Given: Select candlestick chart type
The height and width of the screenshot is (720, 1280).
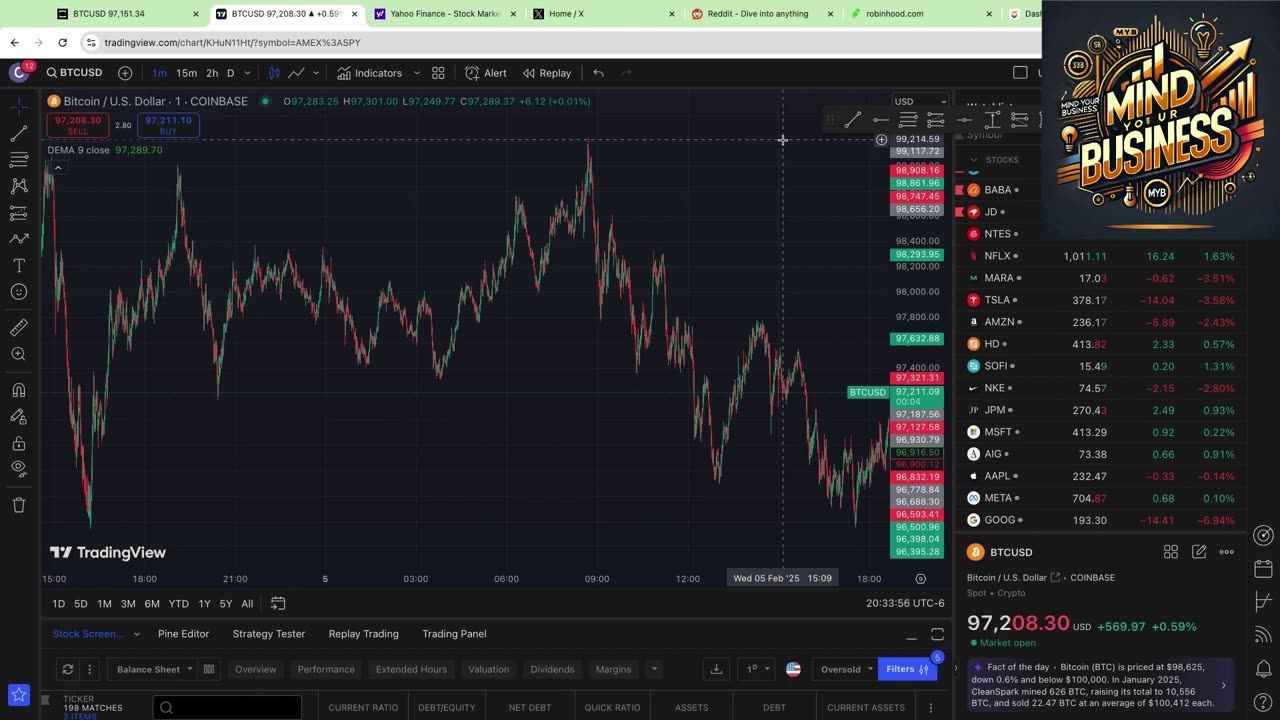Looking at the screenshot, I should pos(274,73).
